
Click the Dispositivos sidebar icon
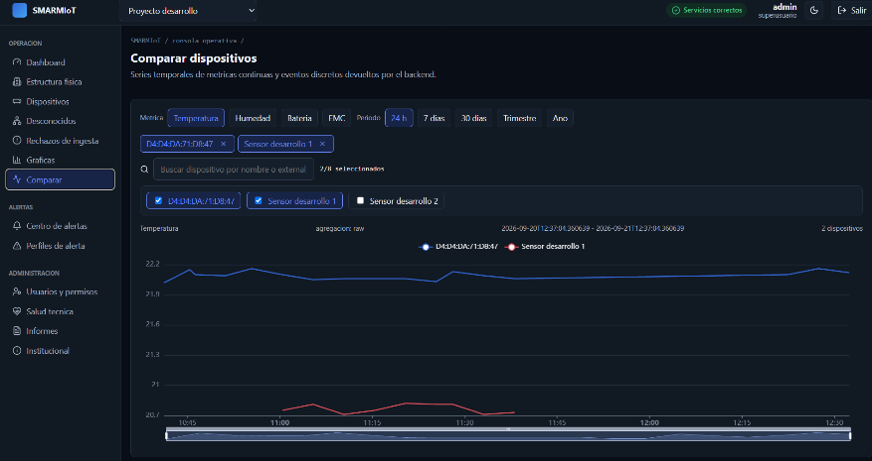17,101
